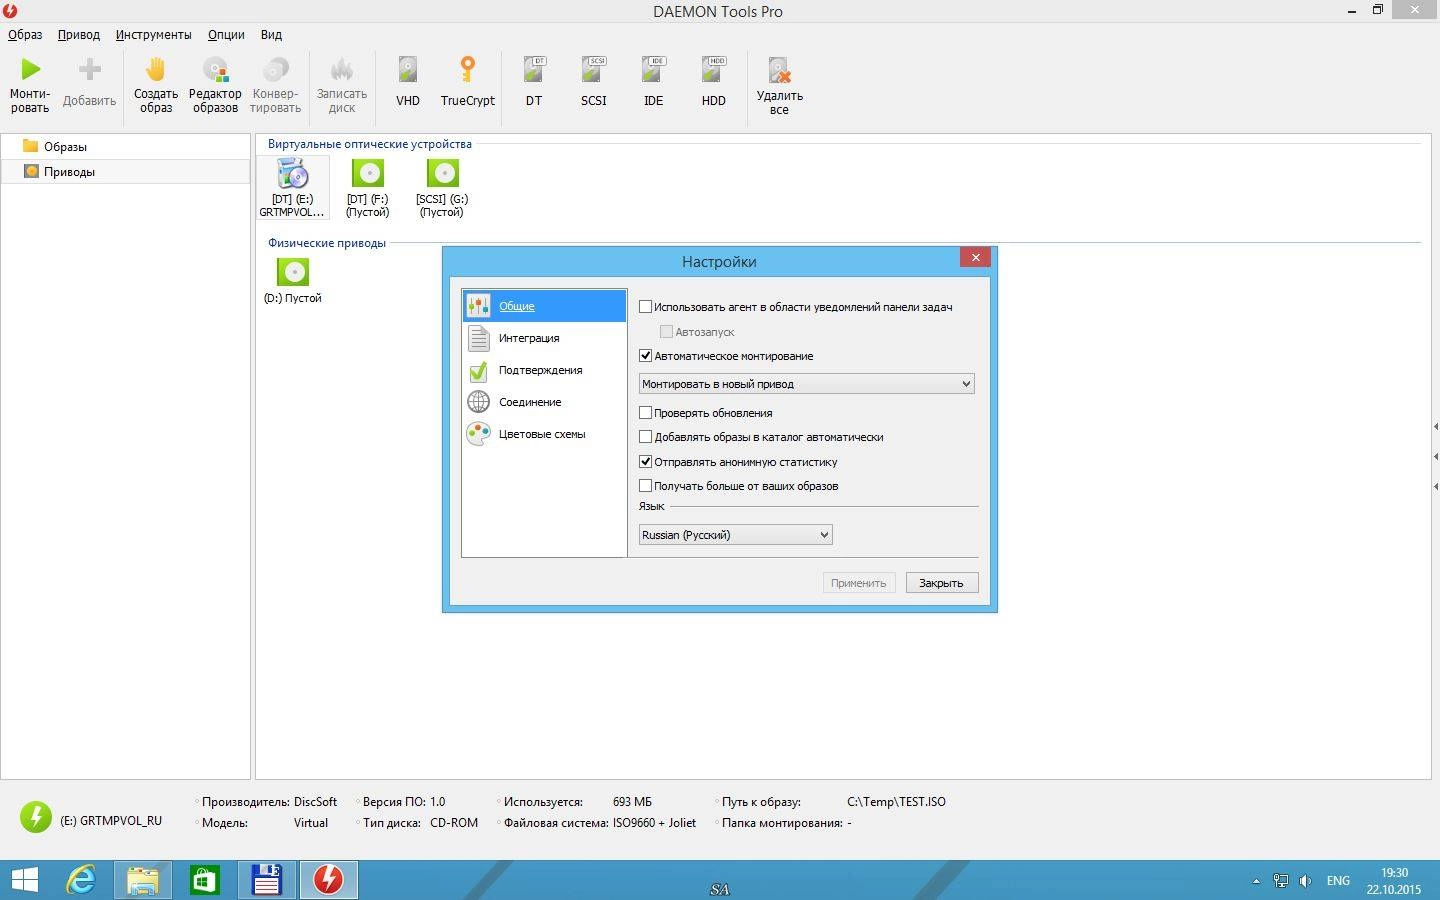The height and width of the screenshot is (900, 1440).
Task: Select the empty [SCSI] (G:) drive
Action: [442, 187]
